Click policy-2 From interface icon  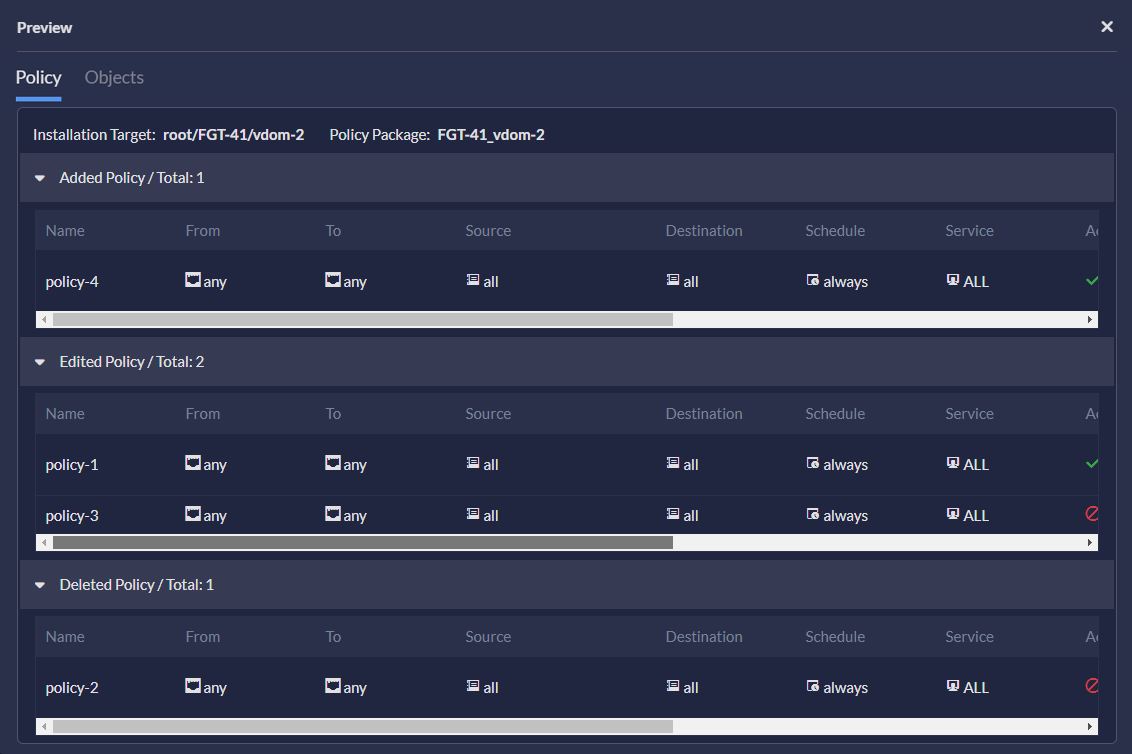tap(193, 685)
